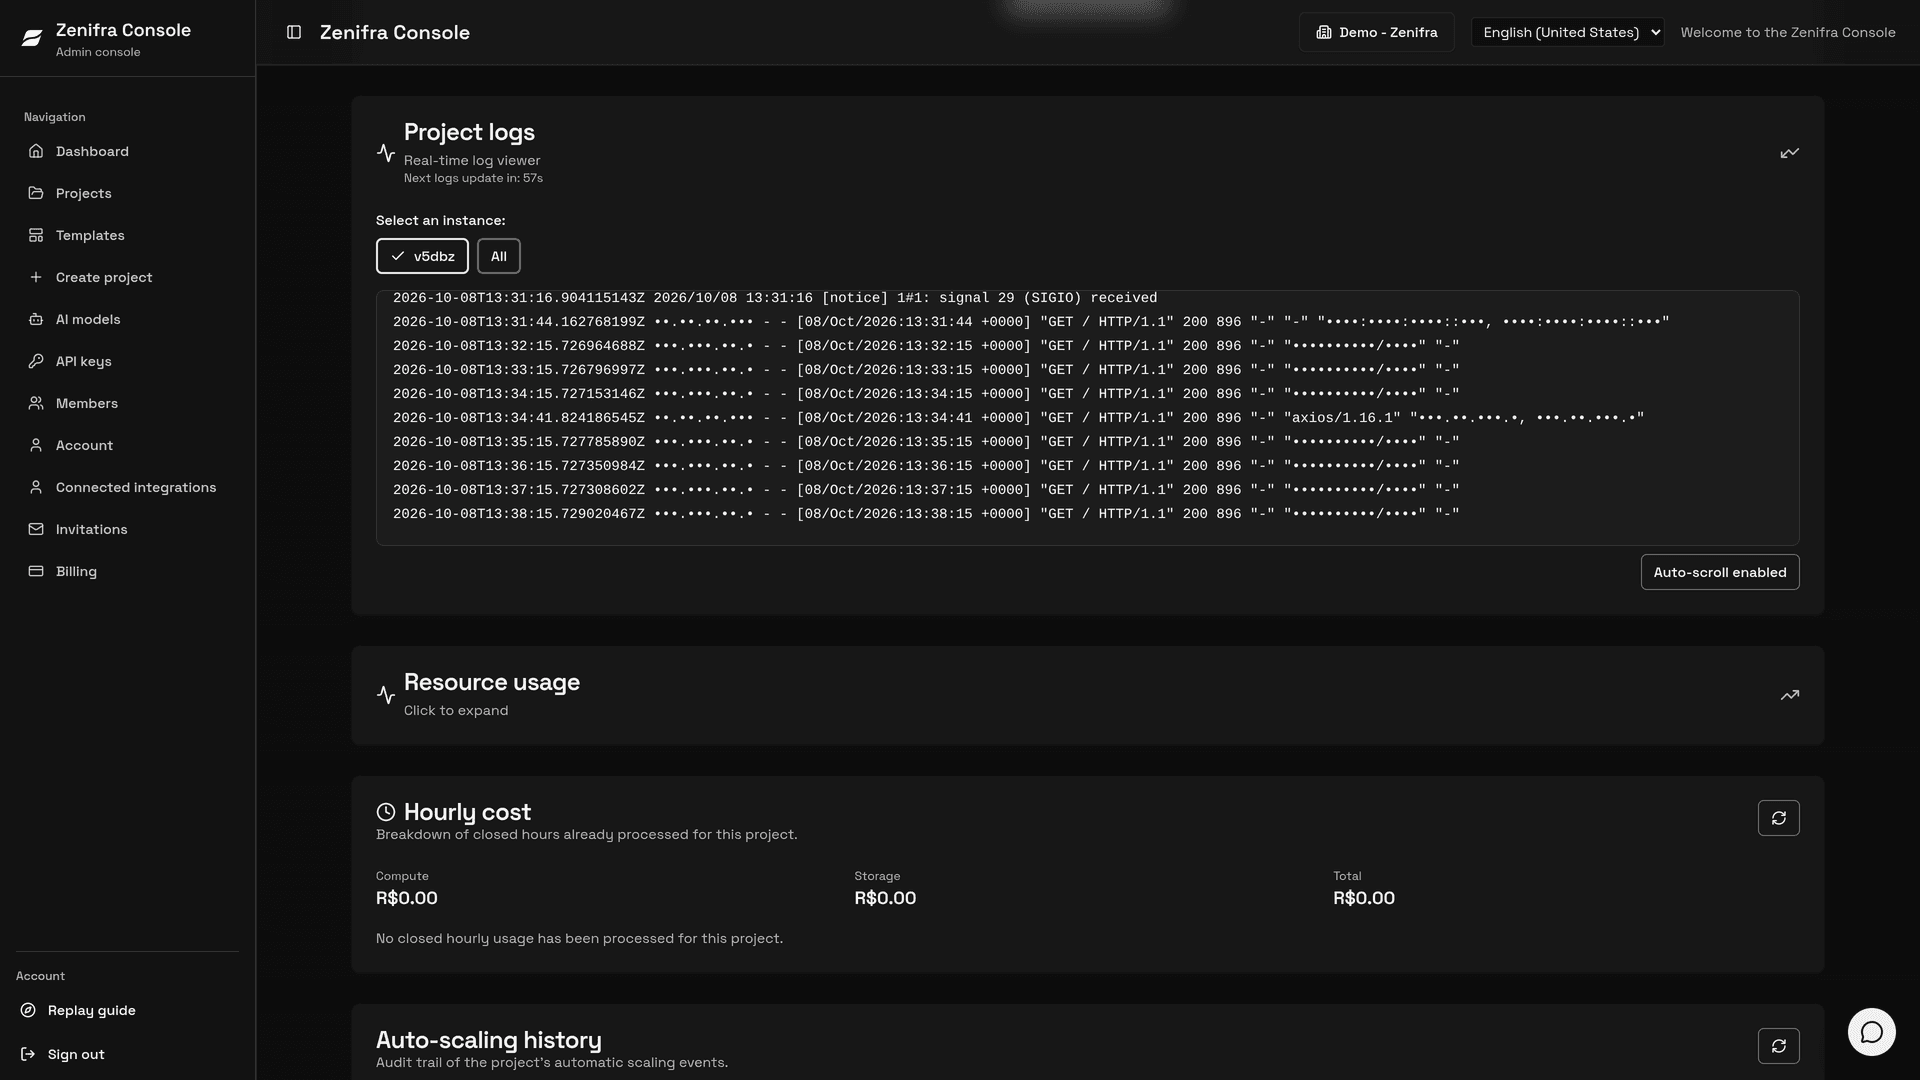Toggle the sidebar panel icon
Image resolution: width=1920 pixels, height=1080 pixels.
294,32
